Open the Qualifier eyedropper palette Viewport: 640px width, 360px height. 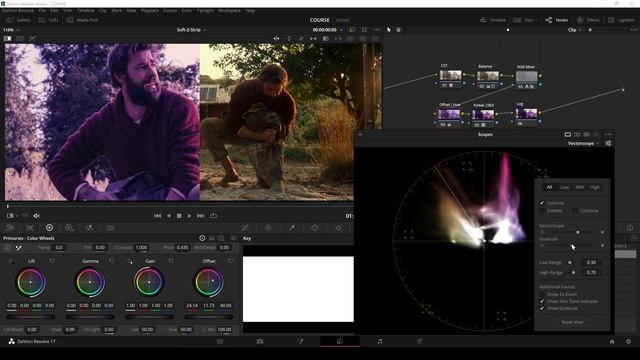(292, 228)
